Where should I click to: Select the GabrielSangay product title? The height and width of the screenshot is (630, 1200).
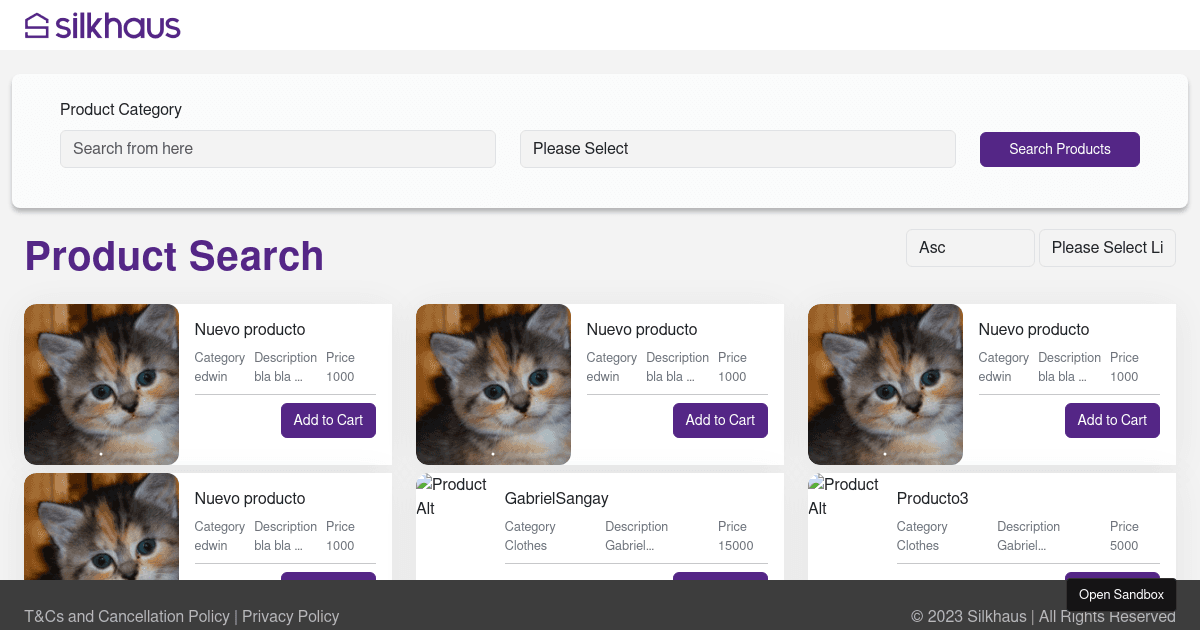[x=556, y=498]
